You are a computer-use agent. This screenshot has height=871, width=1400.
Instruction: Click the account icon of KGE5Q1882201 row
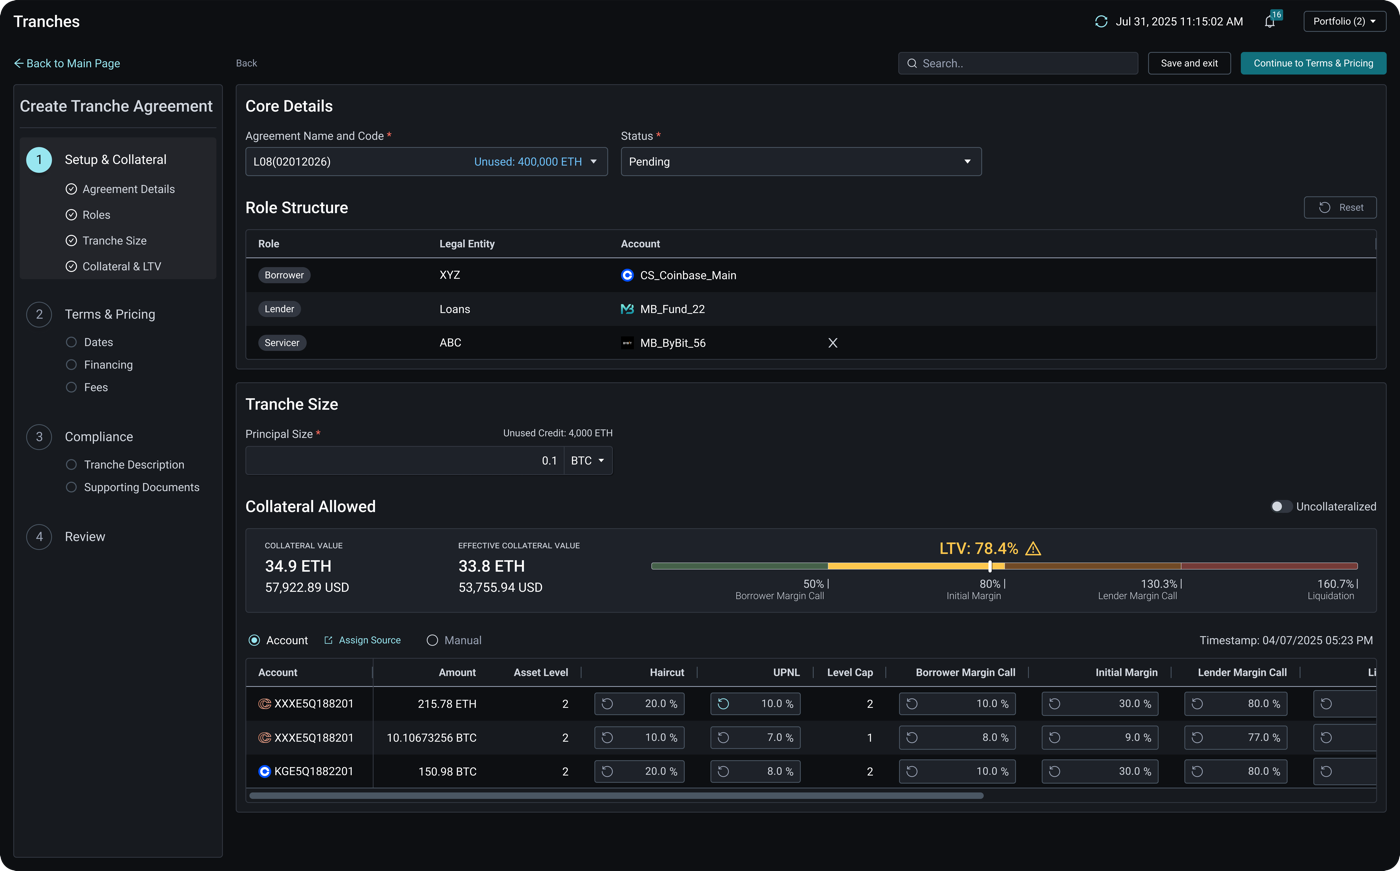click(x=264, y=772)
